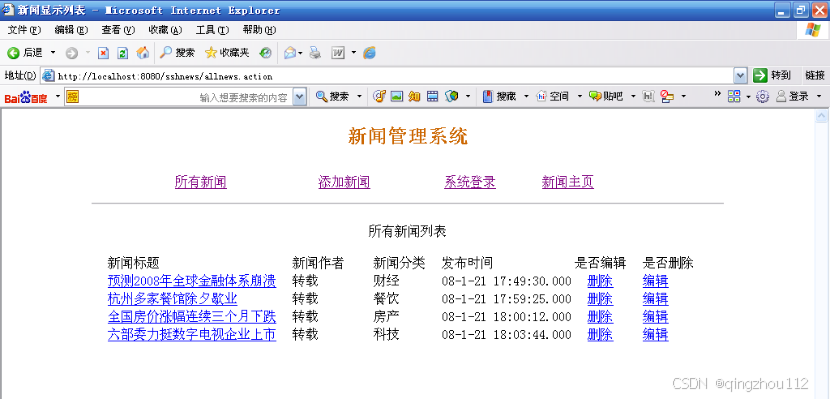Open news 全国房价涨幅连续三个月下跌
Screen dimensions: 830x399
pos(192,316)
